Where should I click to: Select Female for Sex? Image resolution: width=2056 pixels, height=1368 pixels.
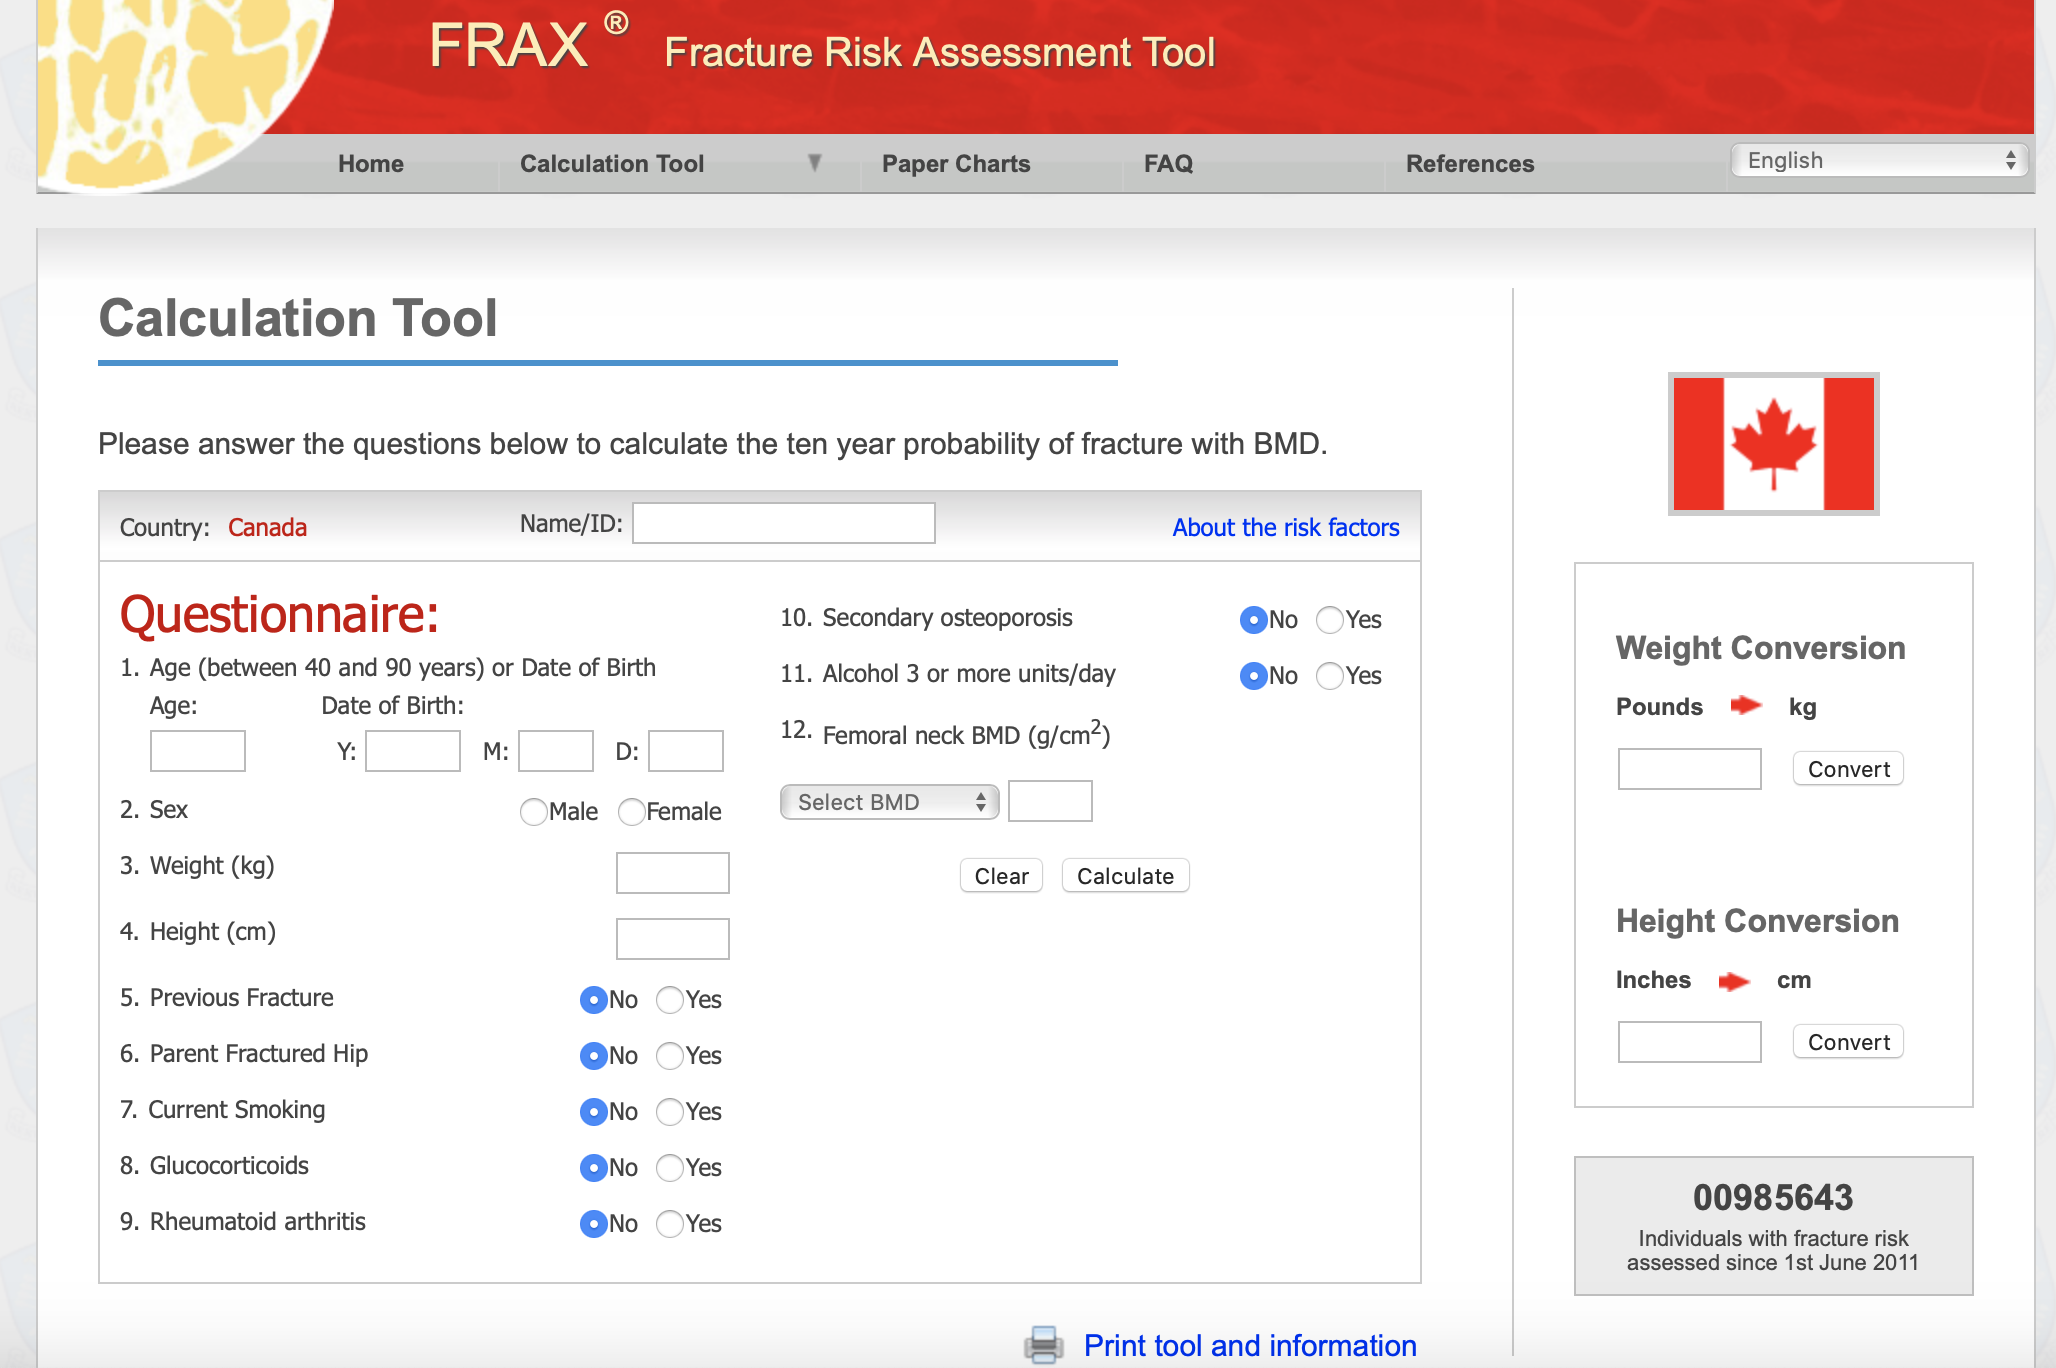coord(632,812)
